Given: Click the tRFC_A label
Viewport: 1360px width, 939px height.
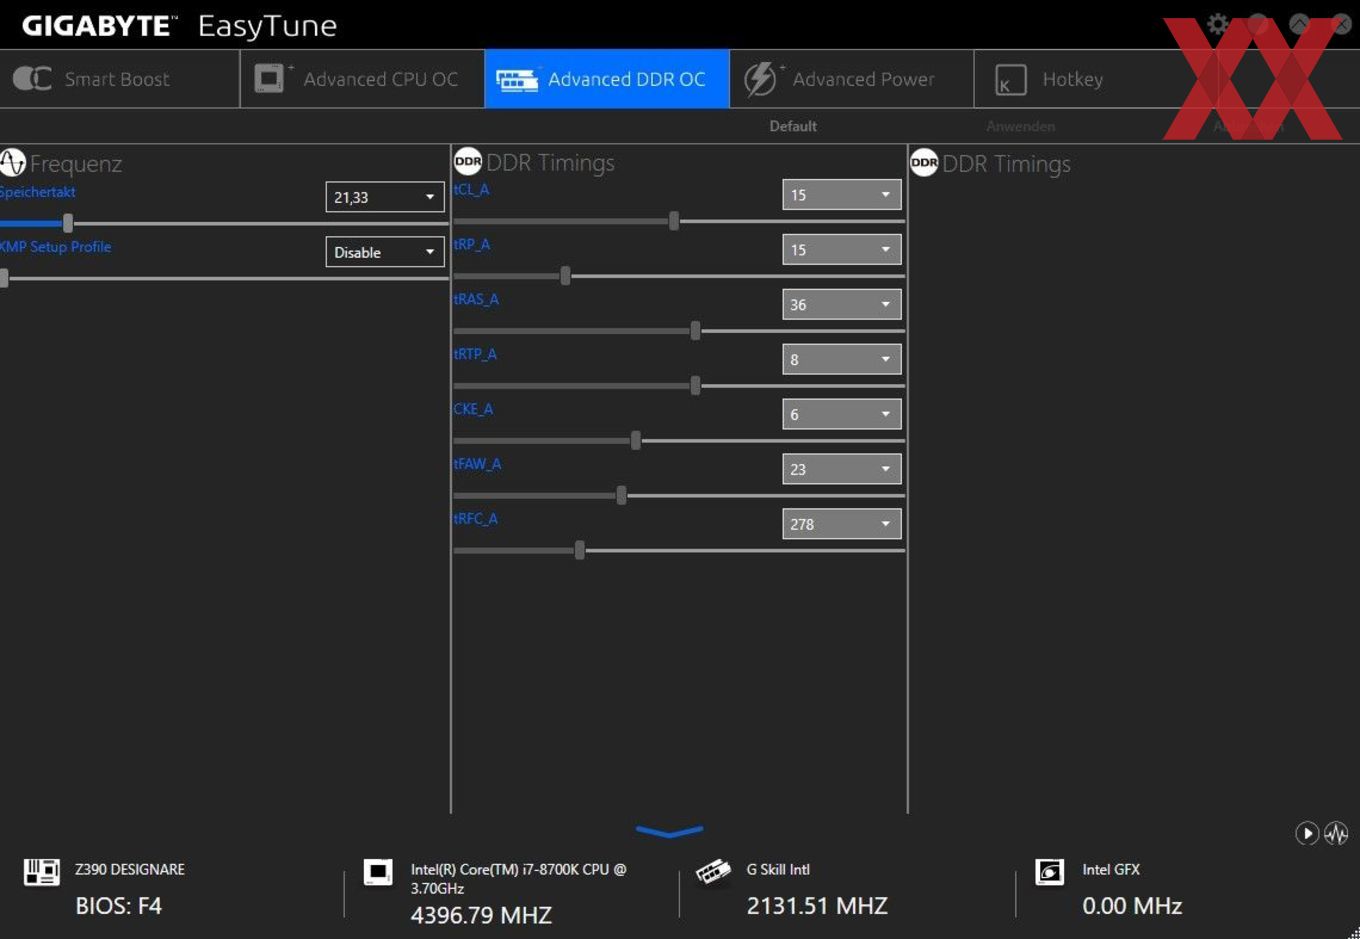Looking at the screenshot, I should click(x=475, y=518).
